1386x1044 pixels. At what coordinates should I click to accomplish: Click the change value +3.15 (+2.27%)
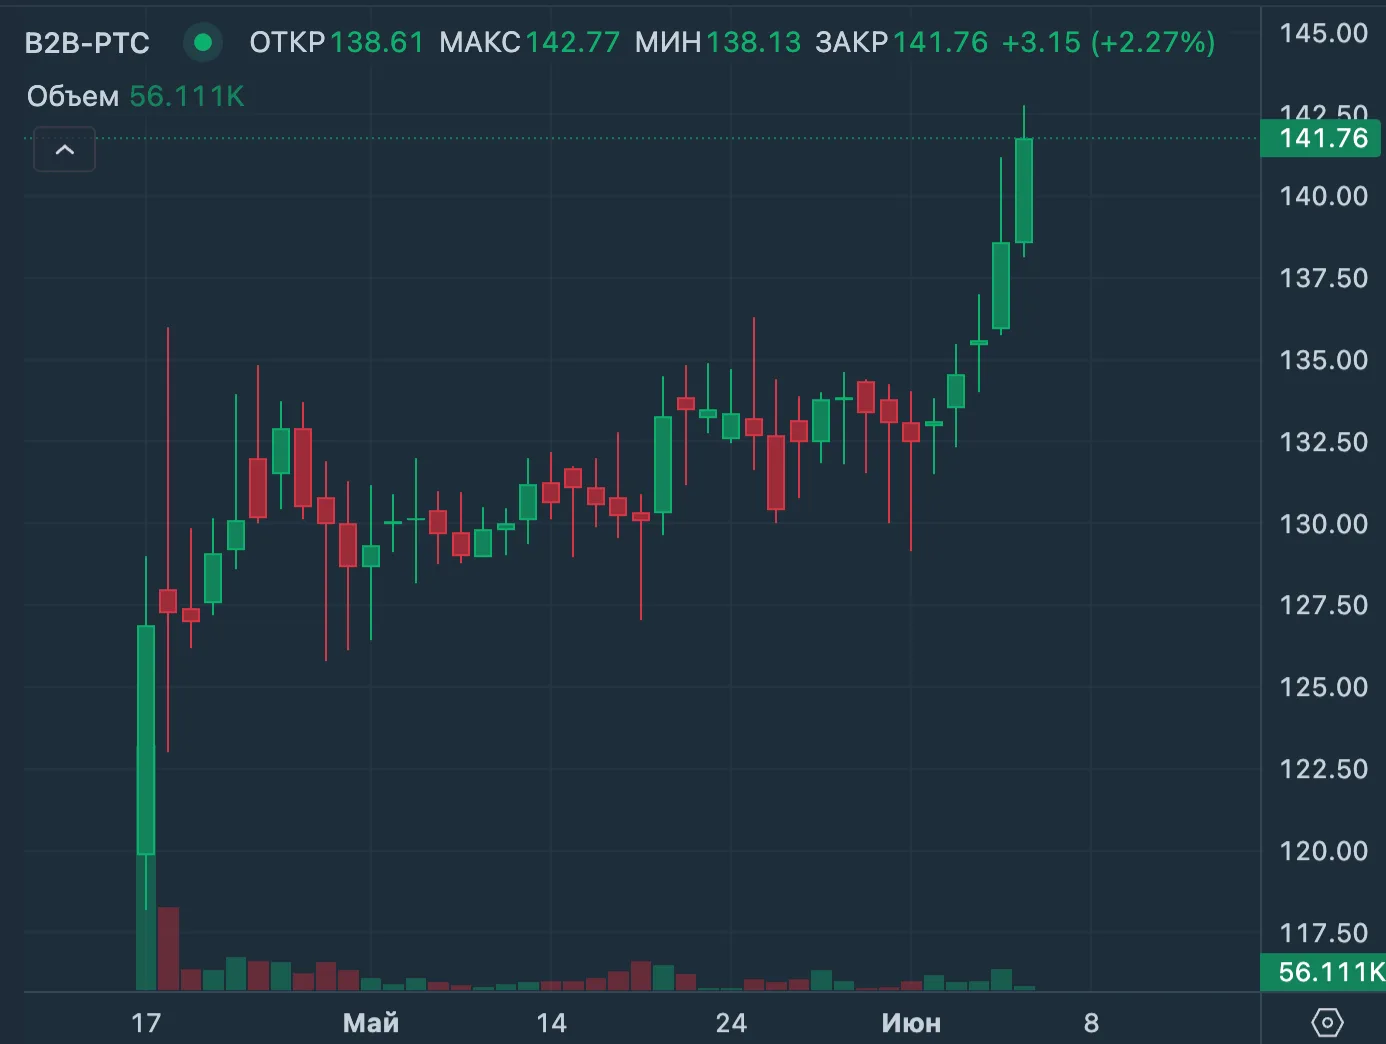coord(1108,42)
